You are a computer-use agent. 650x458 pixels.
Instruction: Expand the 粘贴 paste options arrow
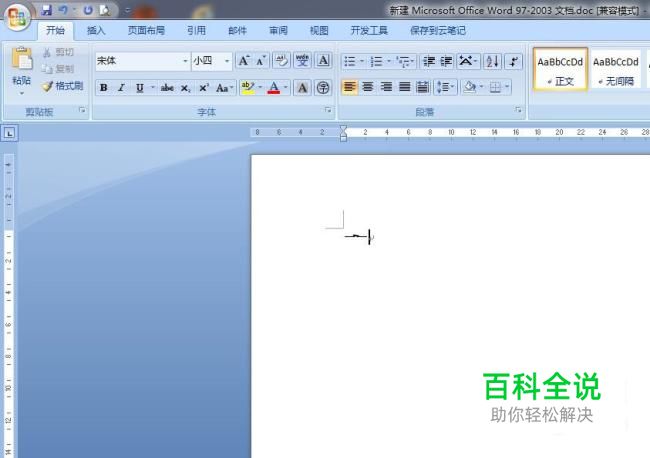(22, 93)
